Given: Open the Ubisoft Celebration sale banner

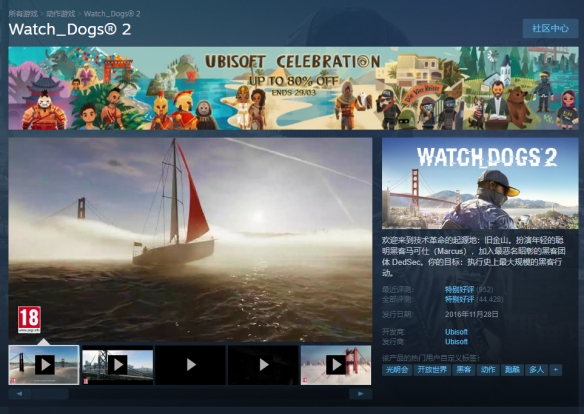Looking at the screenshot, I should [293, 88].
